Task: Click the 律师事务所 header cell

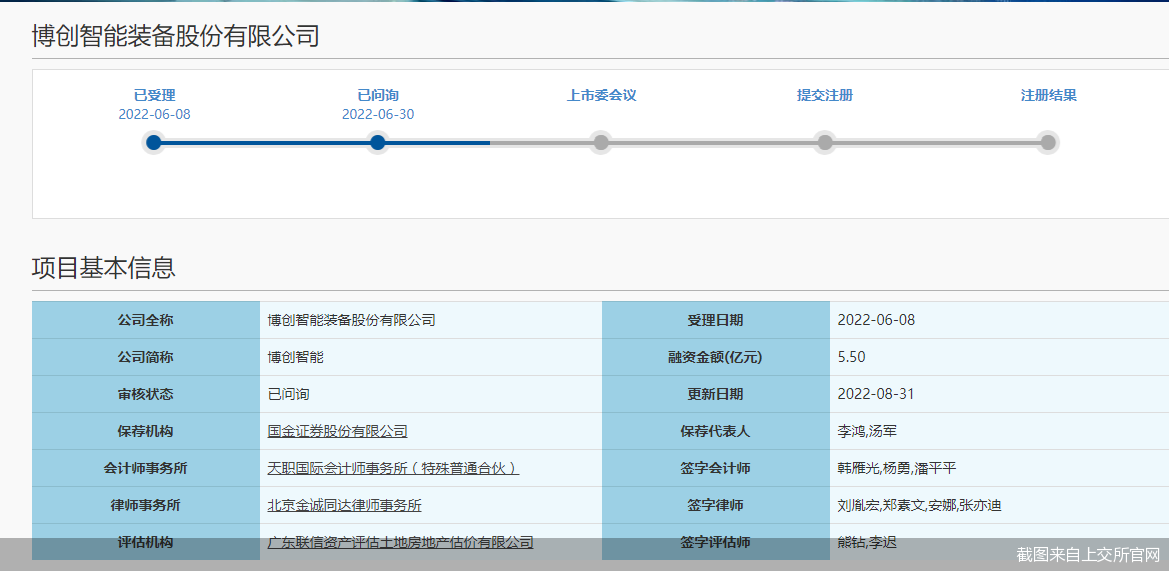Action: [145, 505]
